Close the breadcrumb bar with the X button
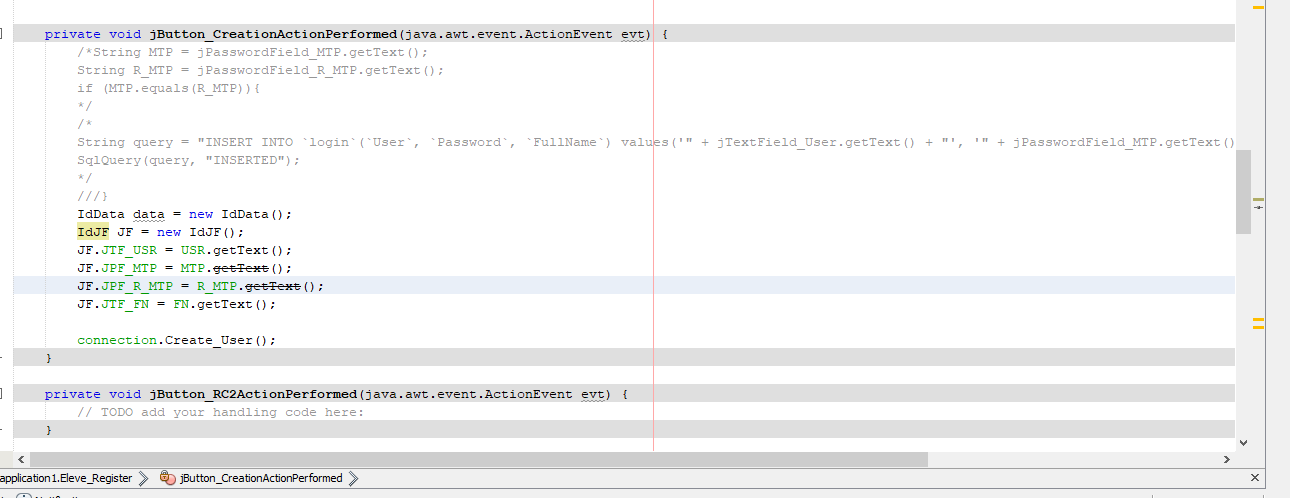The height and width of the screenshot is (498, 1290). pos(1256,478)
